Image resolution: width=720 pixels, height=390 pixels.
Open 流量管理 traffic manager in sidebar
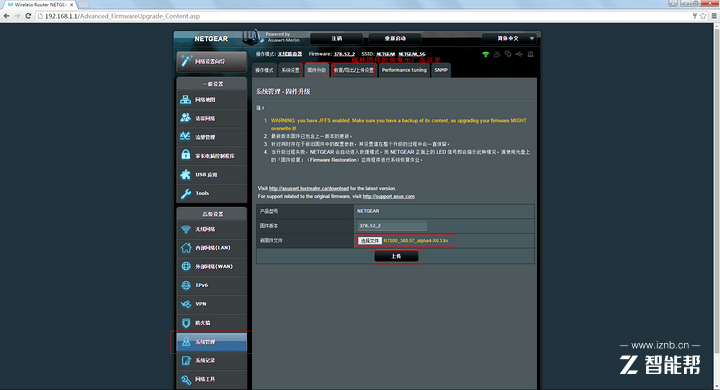212,137
